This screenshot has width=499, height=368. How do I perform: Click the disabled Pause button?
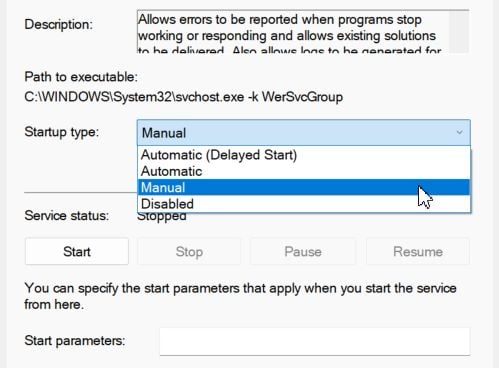303,252
